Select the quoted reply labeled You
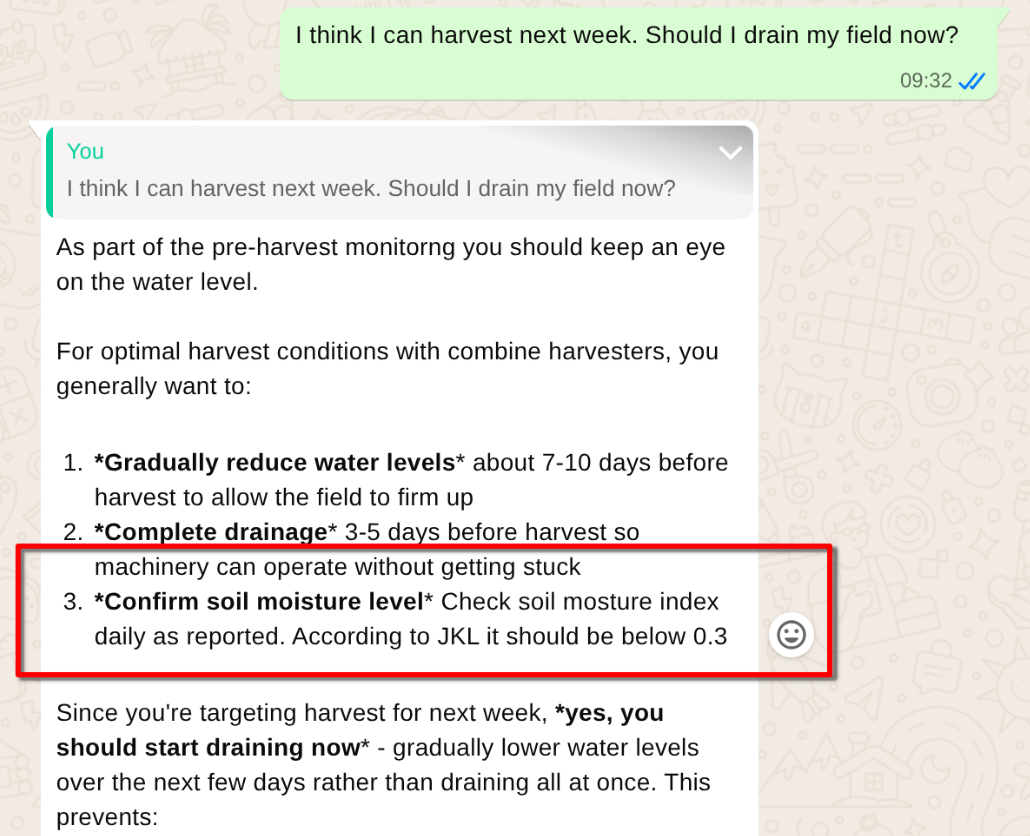The width and height of the screenshot is (1030, 836). (x=395, y=170)
